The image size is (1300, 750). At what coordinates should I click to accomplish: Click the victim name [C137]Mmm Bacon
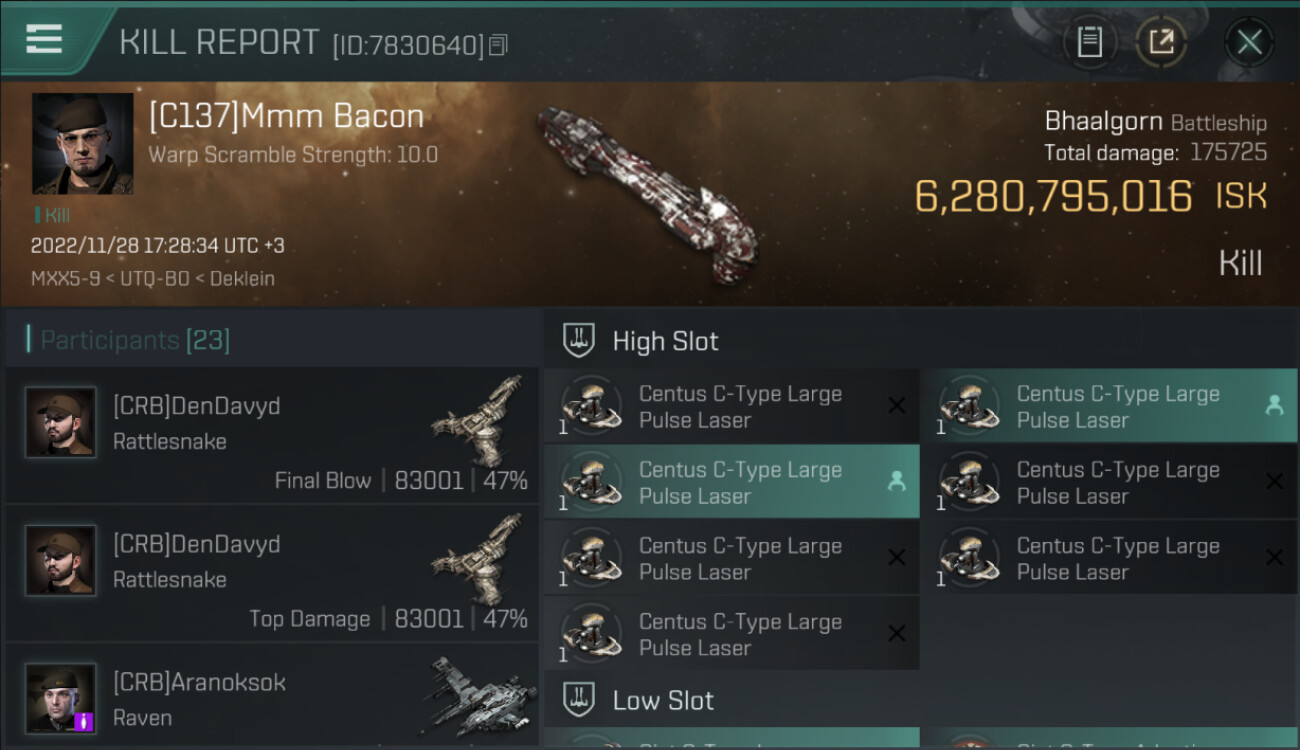pyautogui.click(x=286, y=117)
